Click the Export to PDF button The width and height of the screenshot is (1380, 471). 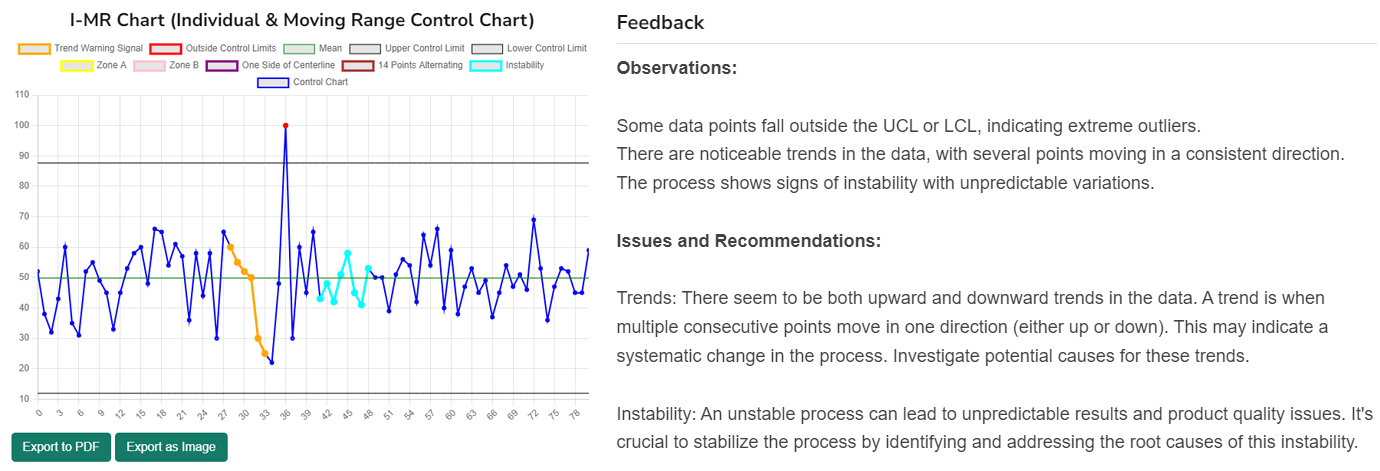pos(61,447)
